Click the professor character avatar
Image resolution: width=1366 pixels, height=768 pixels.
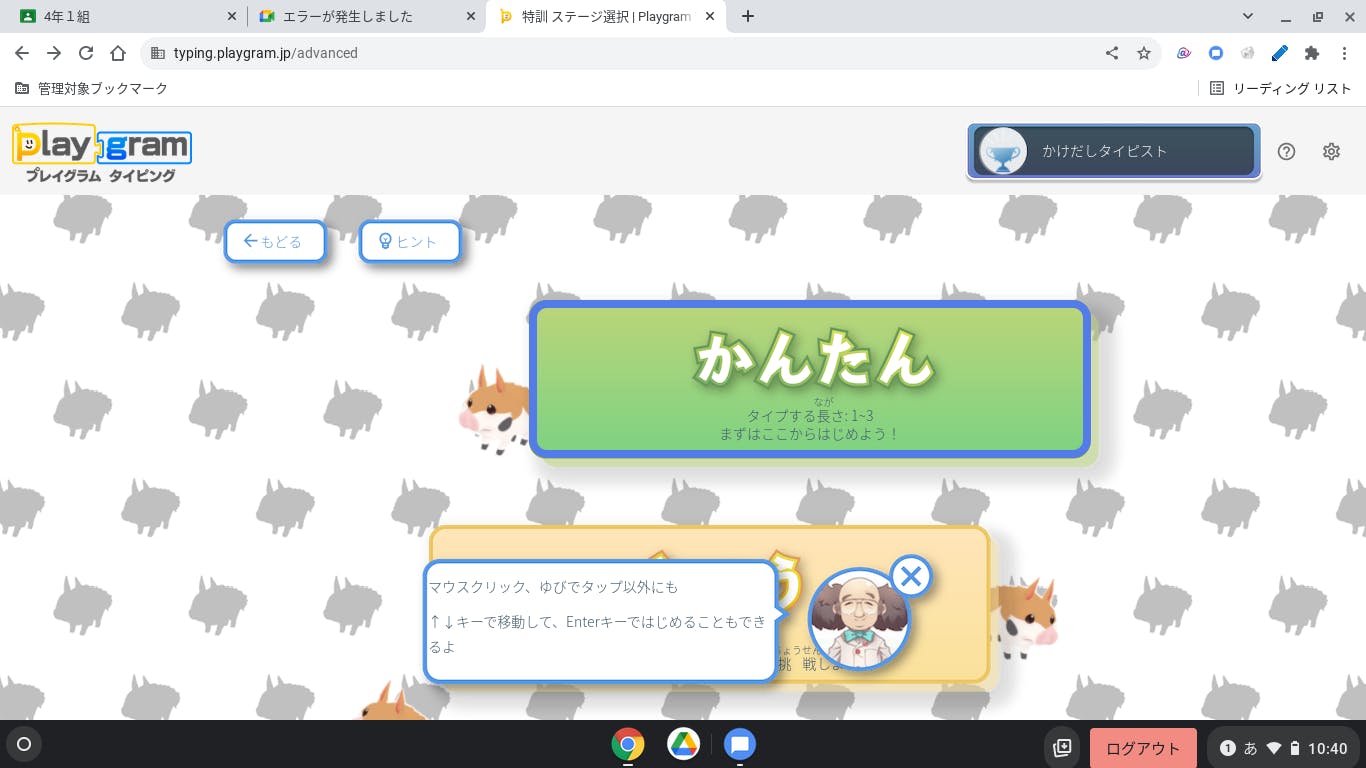(859, 620)
